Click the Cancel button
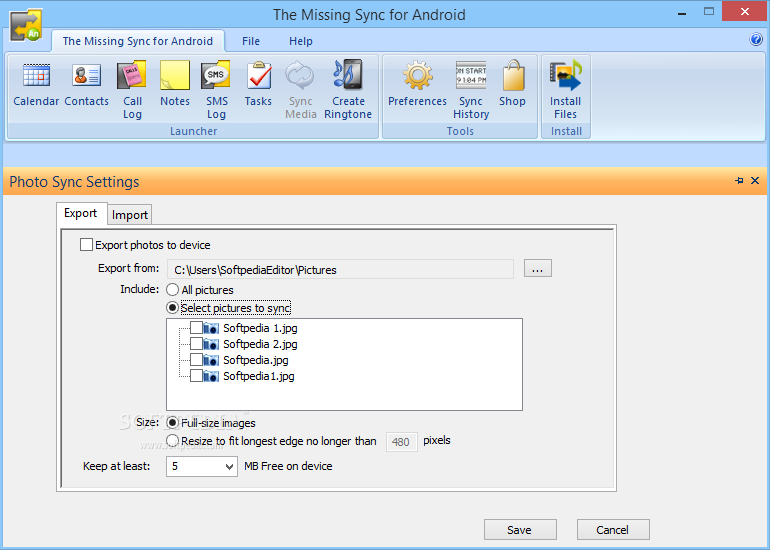Screen dimensions: 770x550 tap(613, 530)
